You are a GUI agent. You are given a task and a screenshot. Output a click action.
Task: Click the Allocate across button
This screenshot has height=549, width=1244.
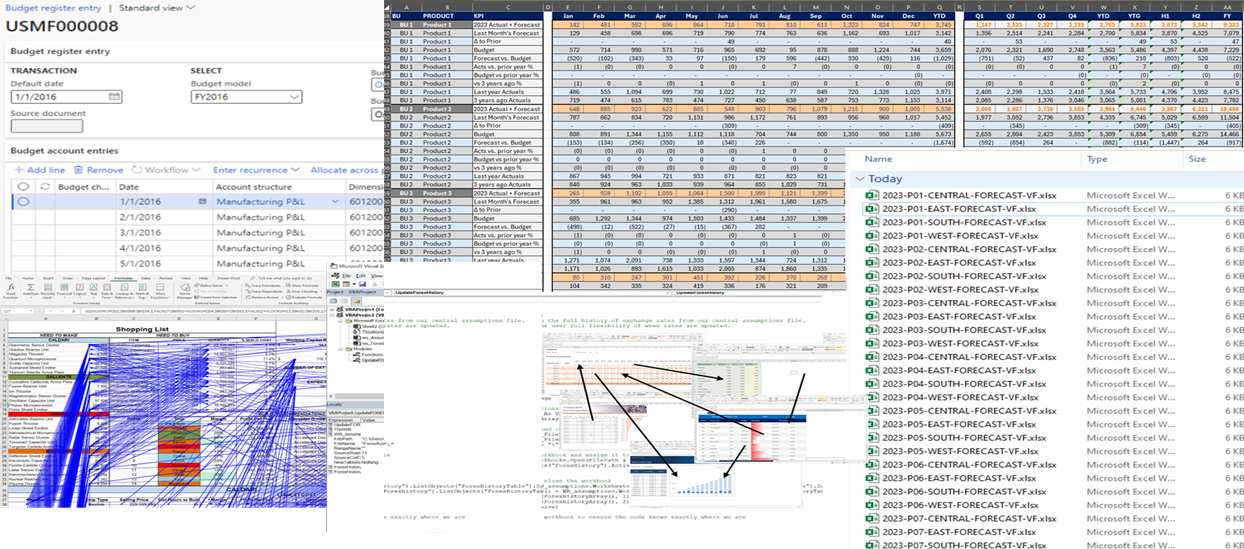pos(346,170)
